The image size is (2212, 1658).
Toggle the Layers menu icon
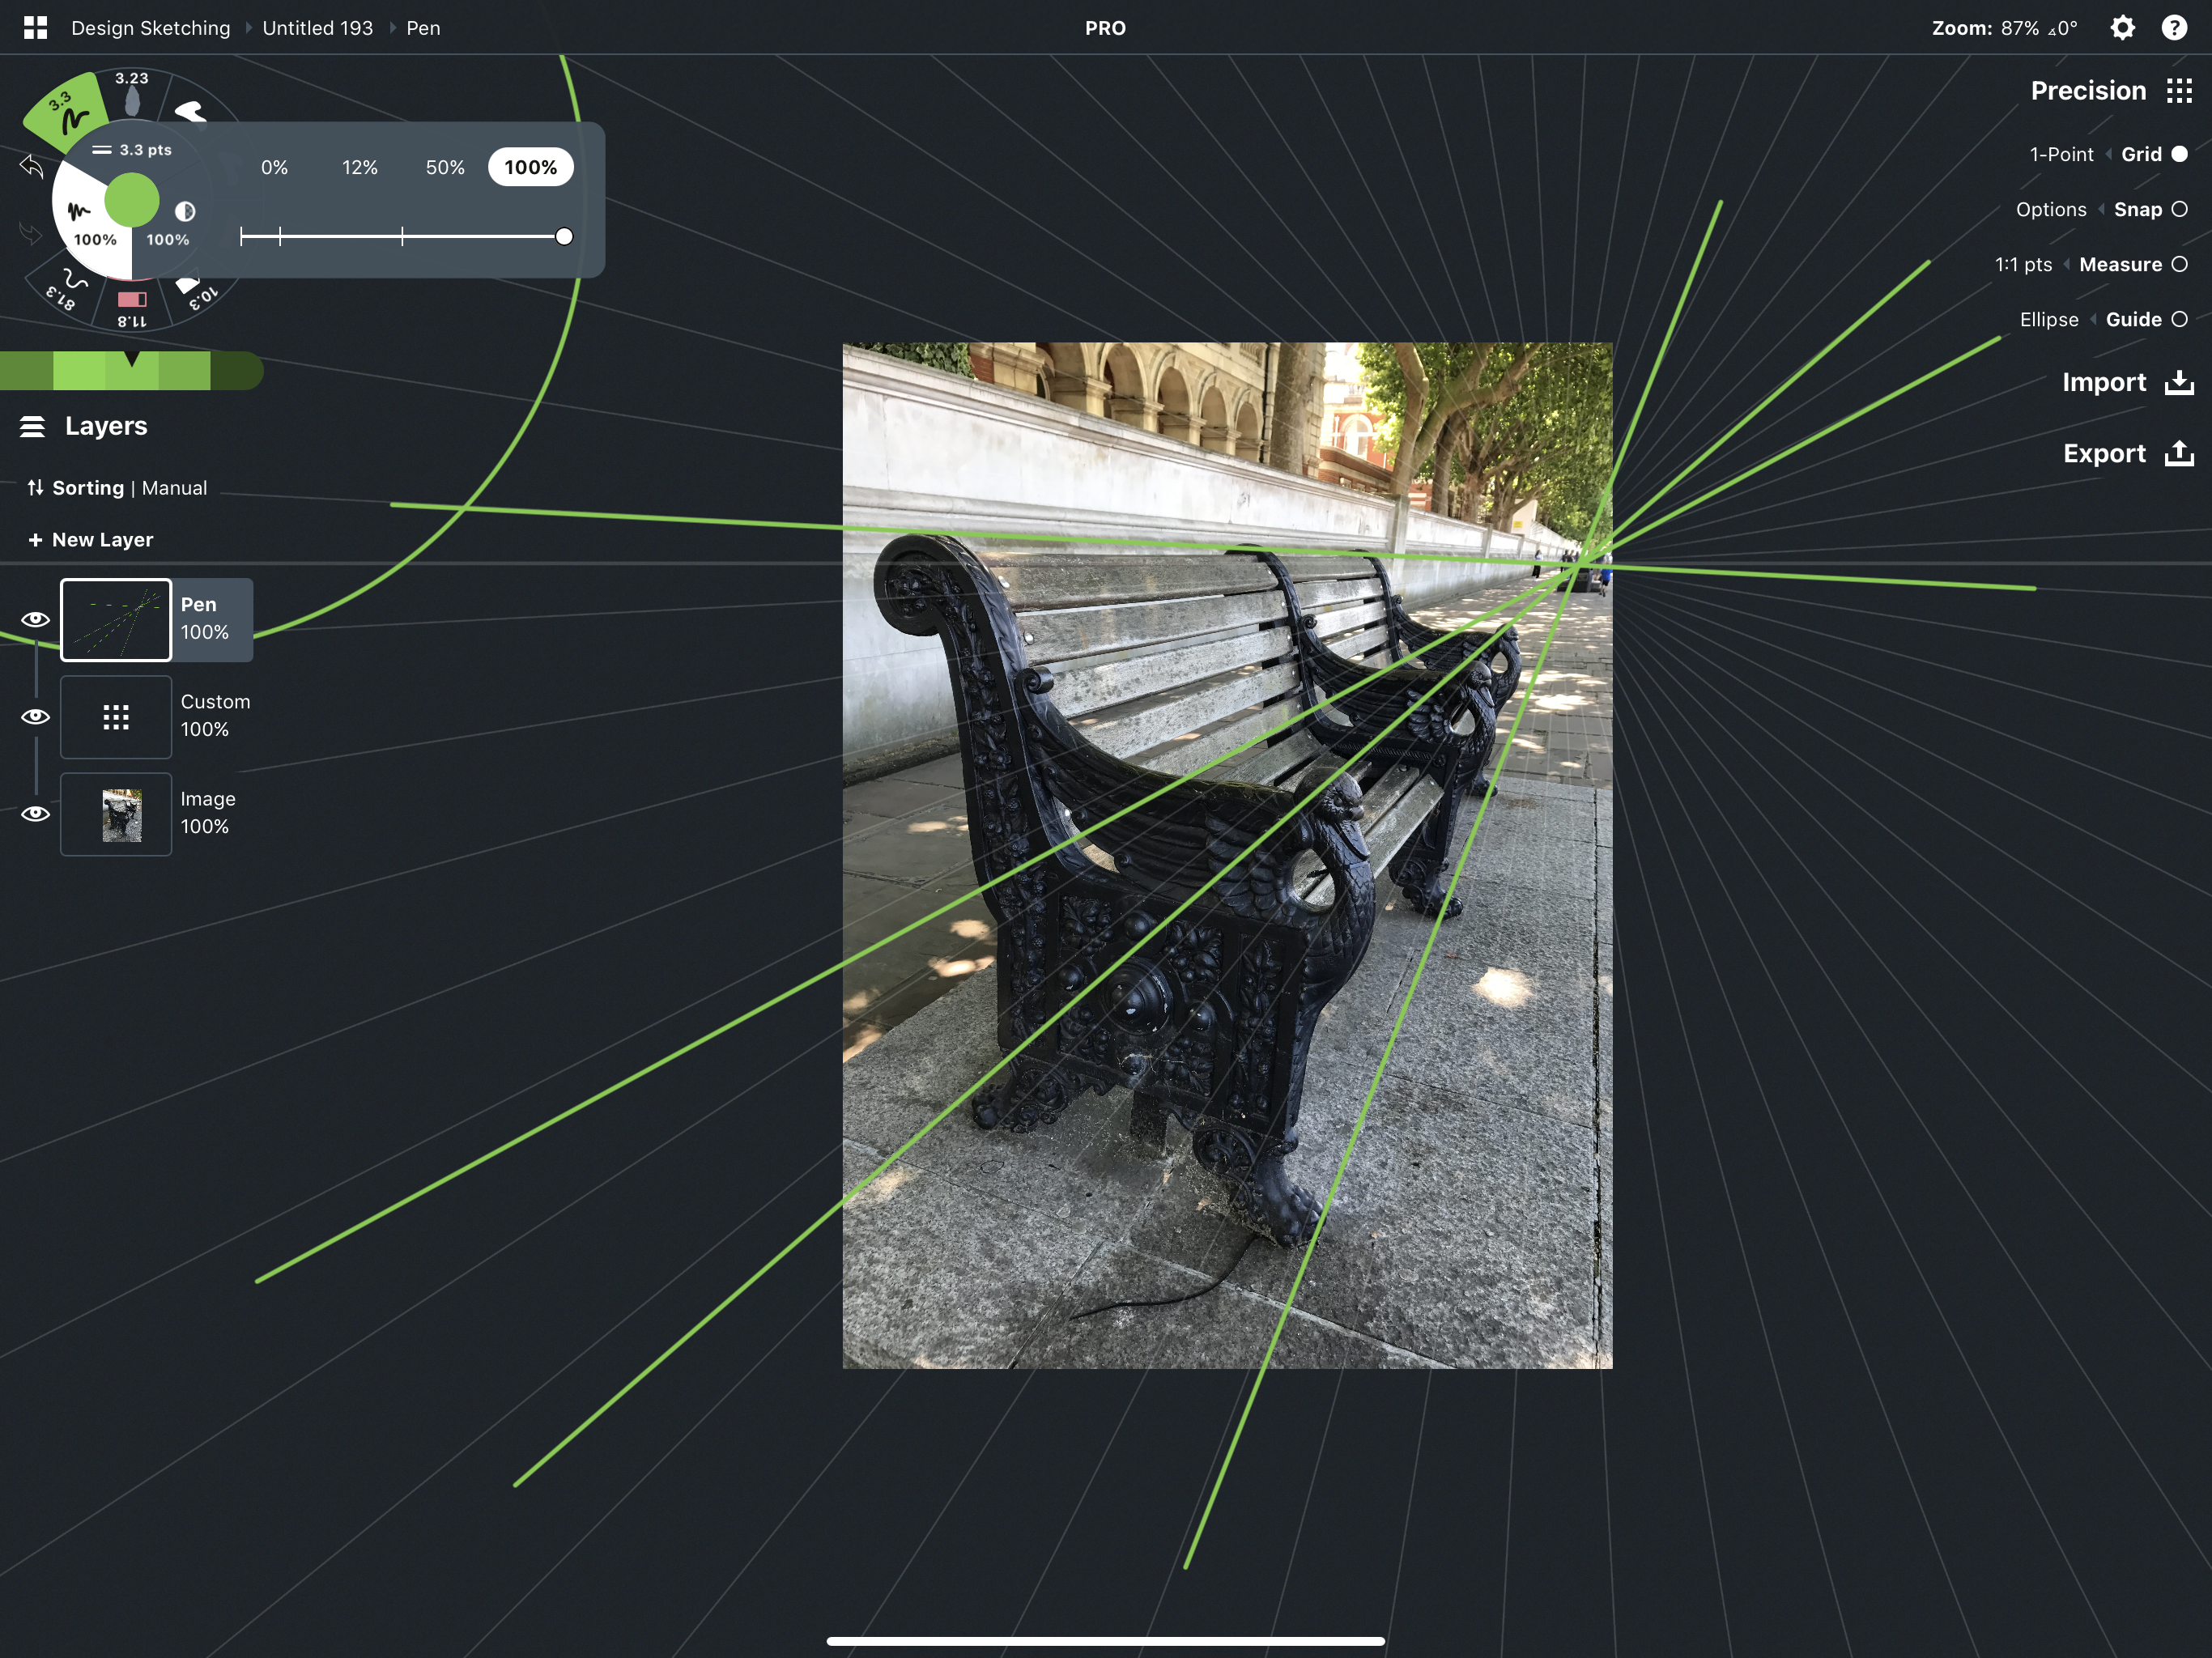tap(32, 427)
